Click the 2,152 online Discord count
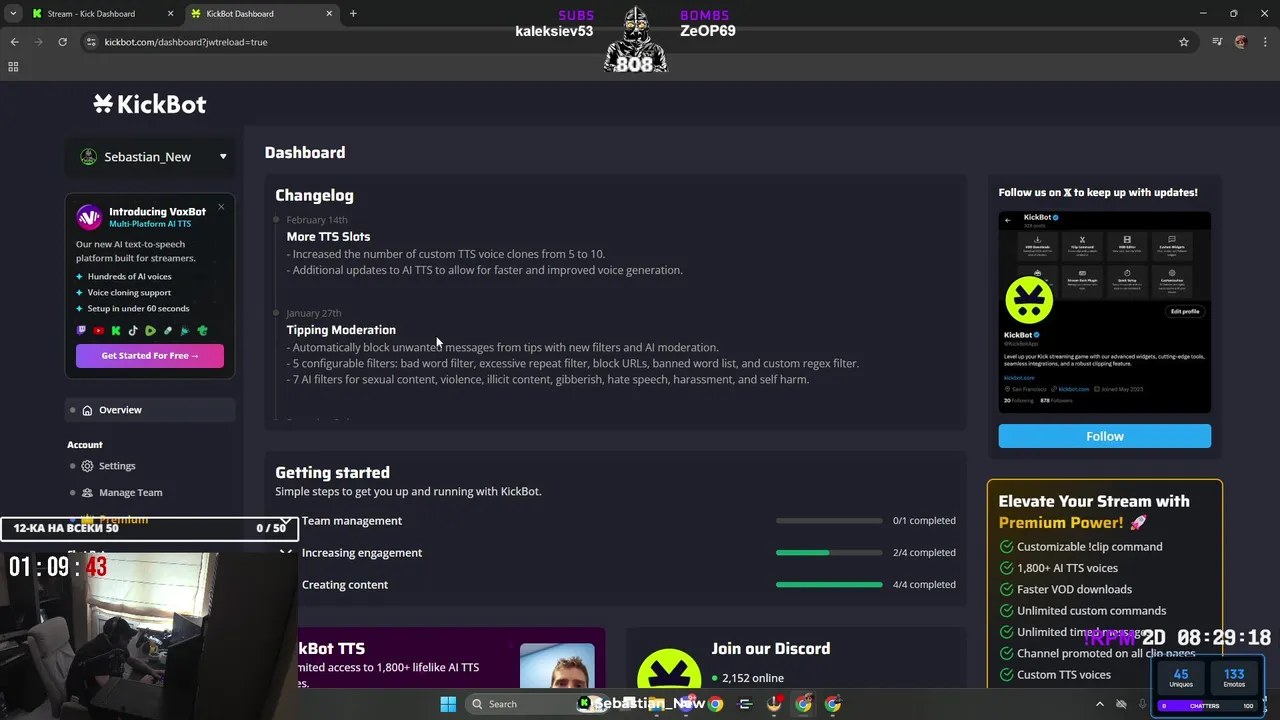Image resolution: width=1280 pixels, height=720 pixels. [747, 678]
